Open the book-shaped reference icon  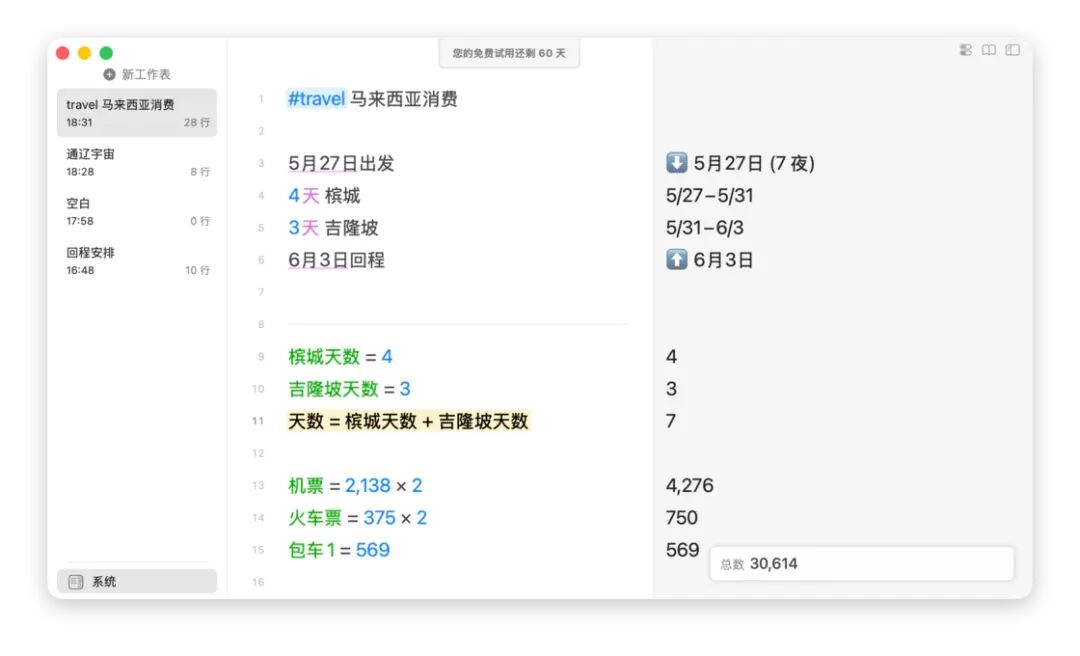pos(989,50)
